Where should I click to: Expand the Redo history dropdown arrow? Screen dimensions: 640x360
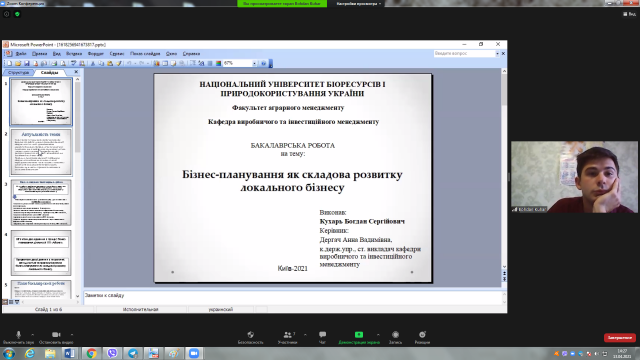148,63
